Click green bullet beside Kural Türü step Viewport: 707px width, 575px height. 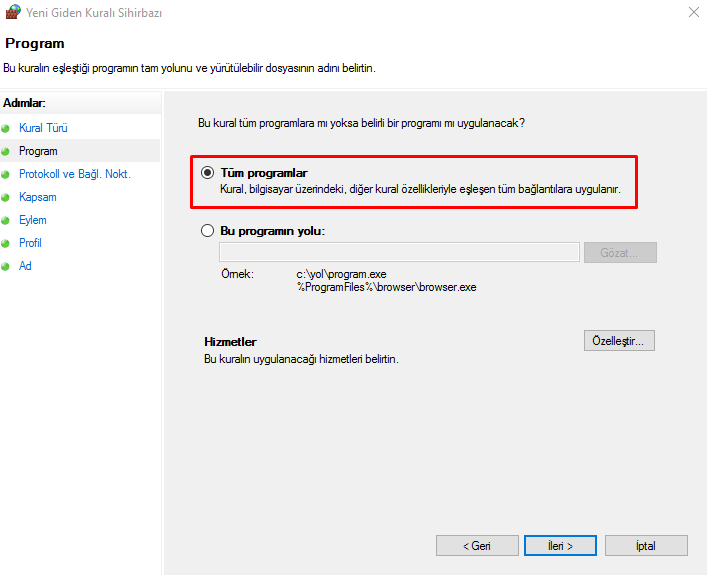(6, 129)
